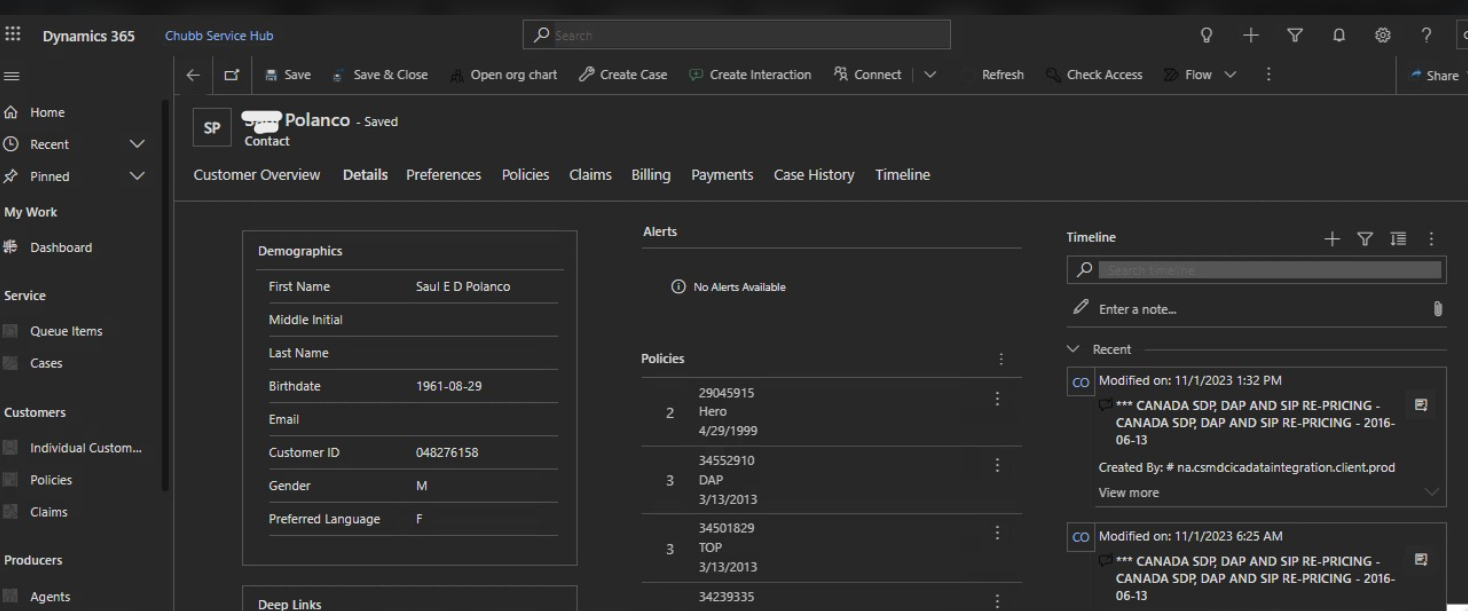Filter the Timeline with funnel icon
The image size is (1468, 611).
[x=1365, y=238]
